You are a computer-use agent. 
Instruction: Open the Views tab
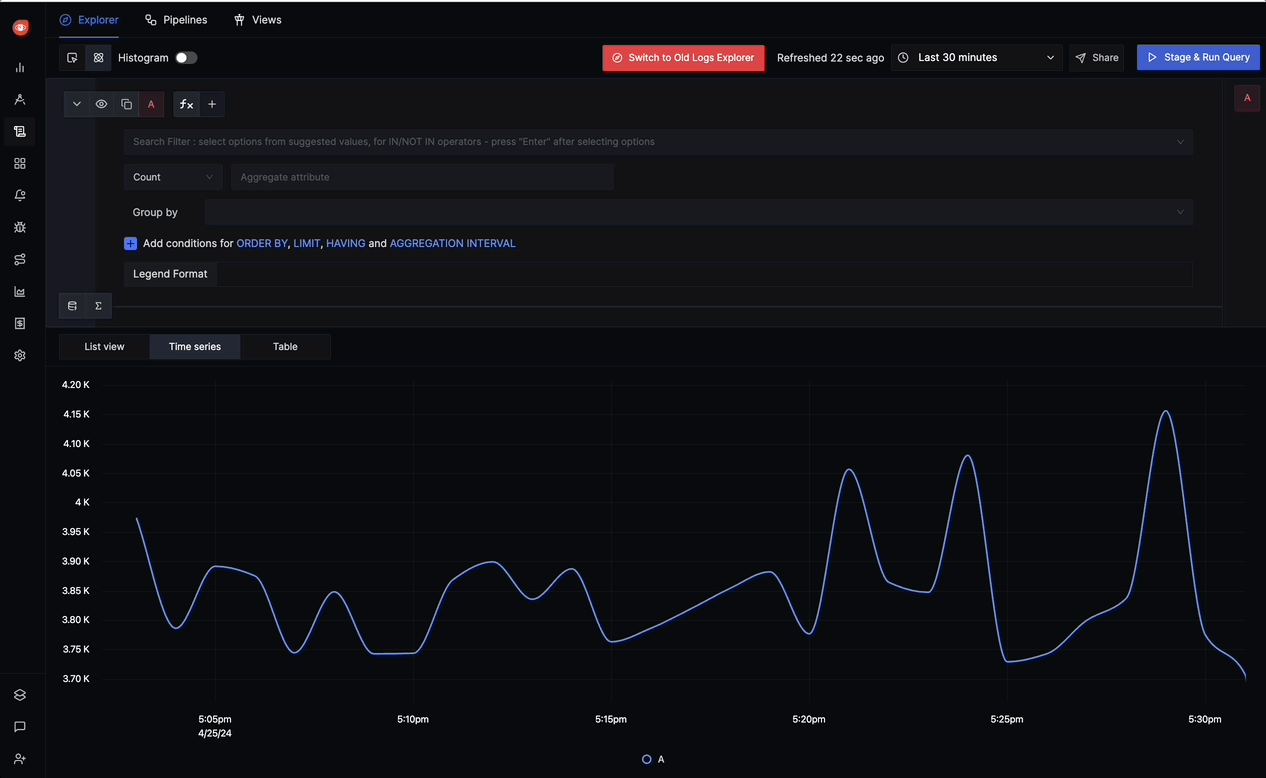[257, 20]
